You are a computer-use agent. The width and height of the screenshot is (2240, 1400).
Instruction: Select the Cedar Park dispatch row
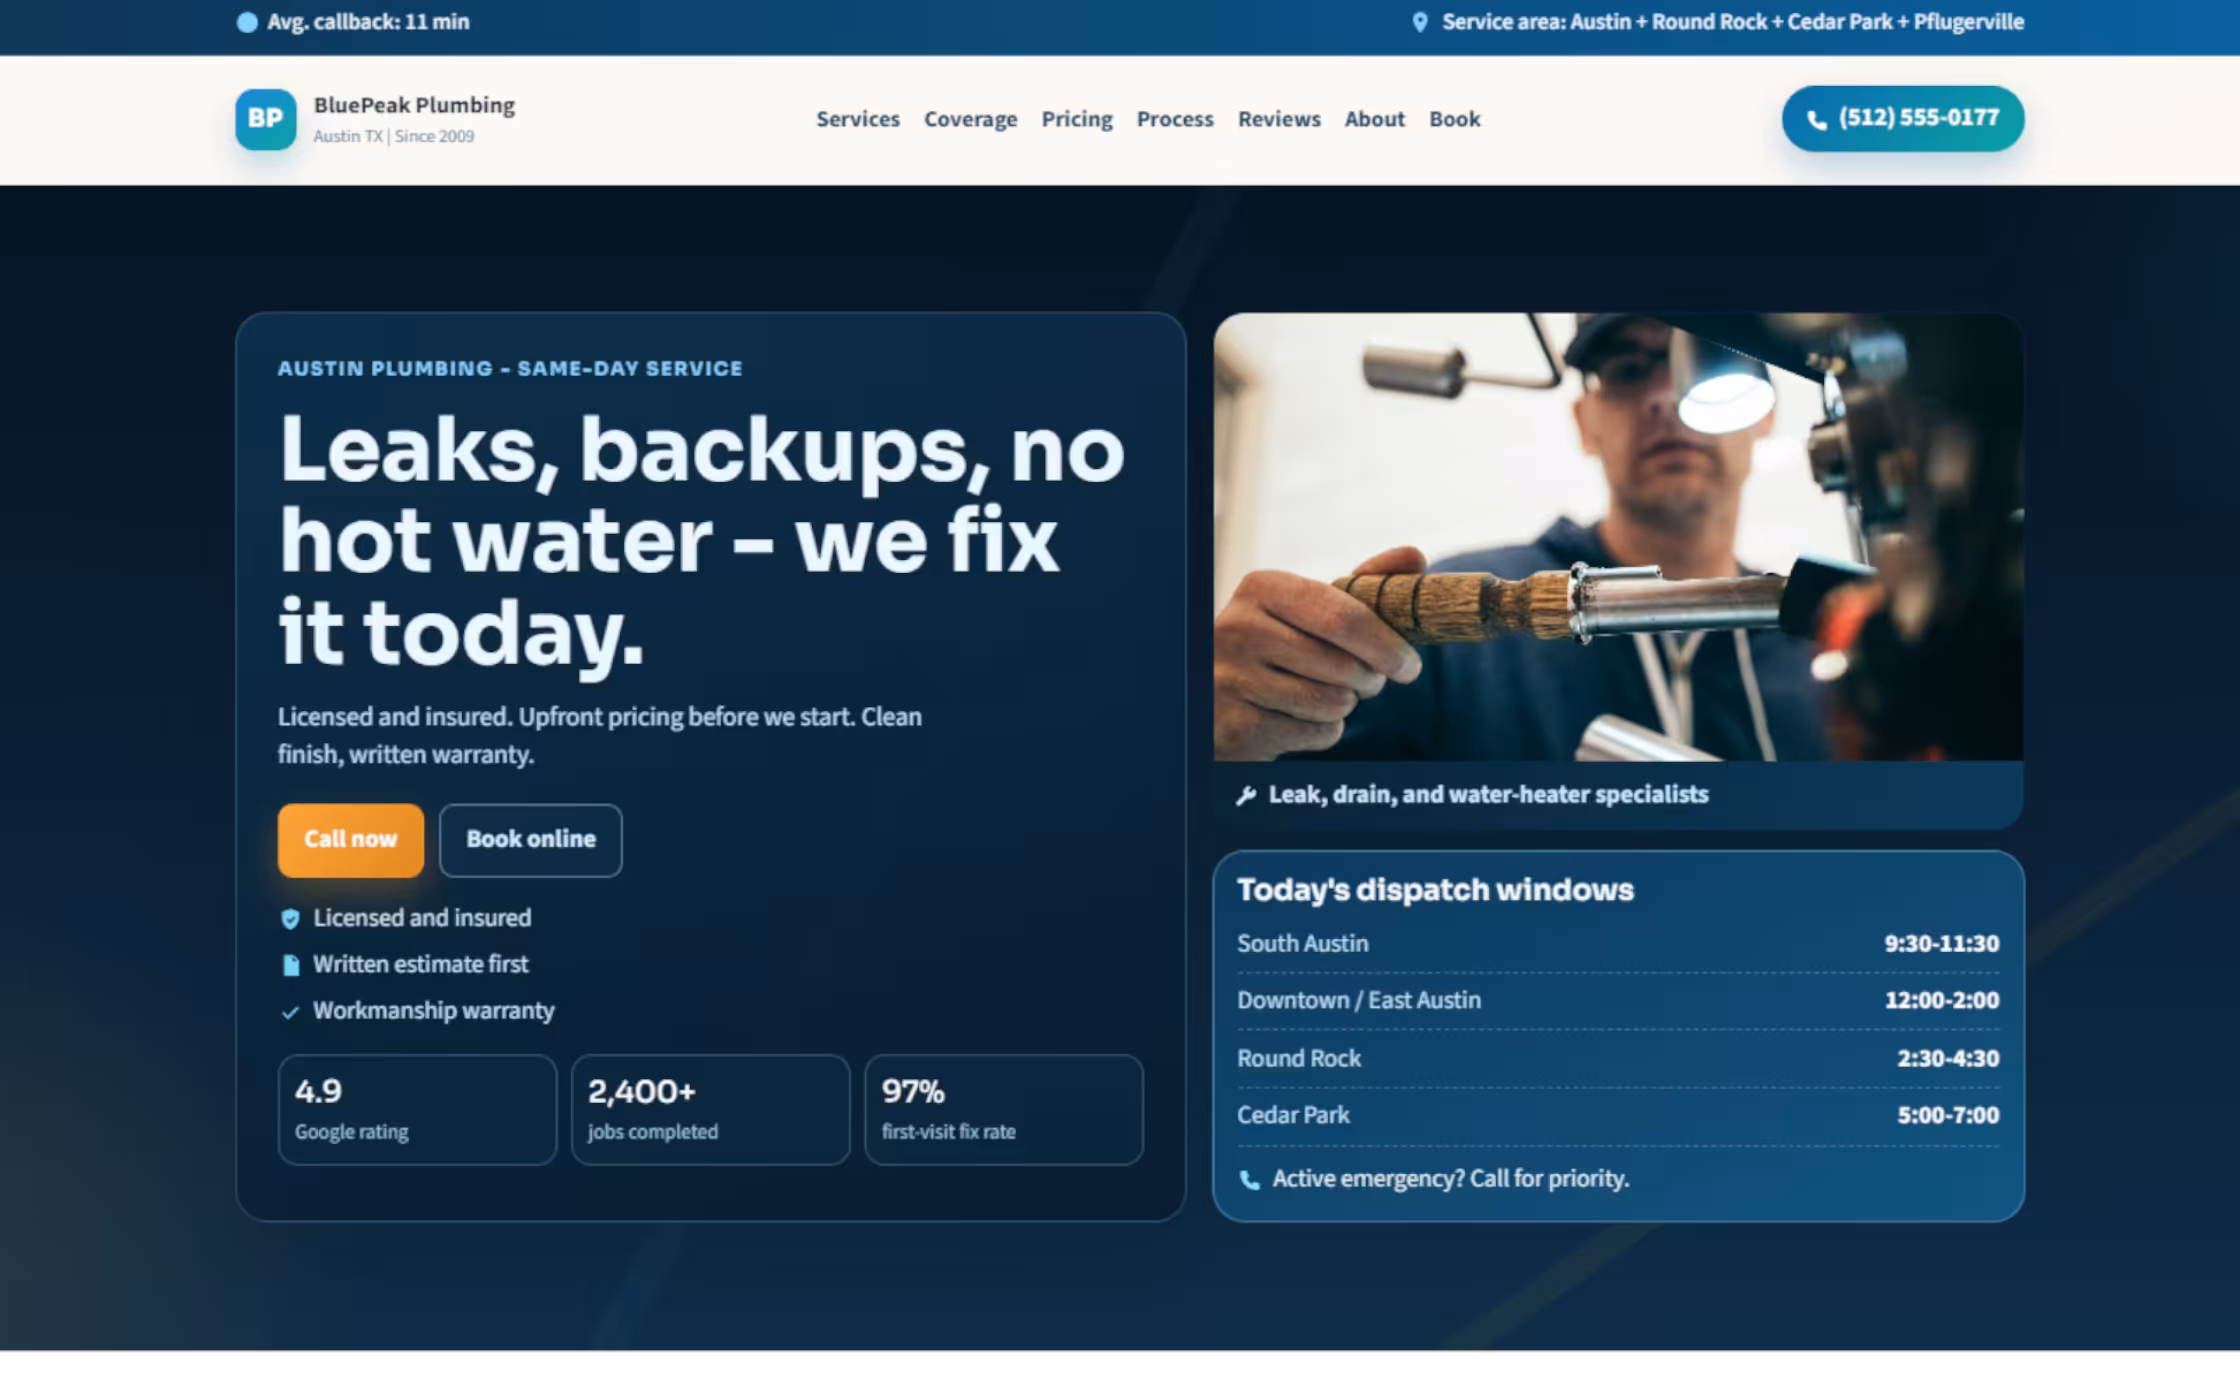point(1618,1116)
